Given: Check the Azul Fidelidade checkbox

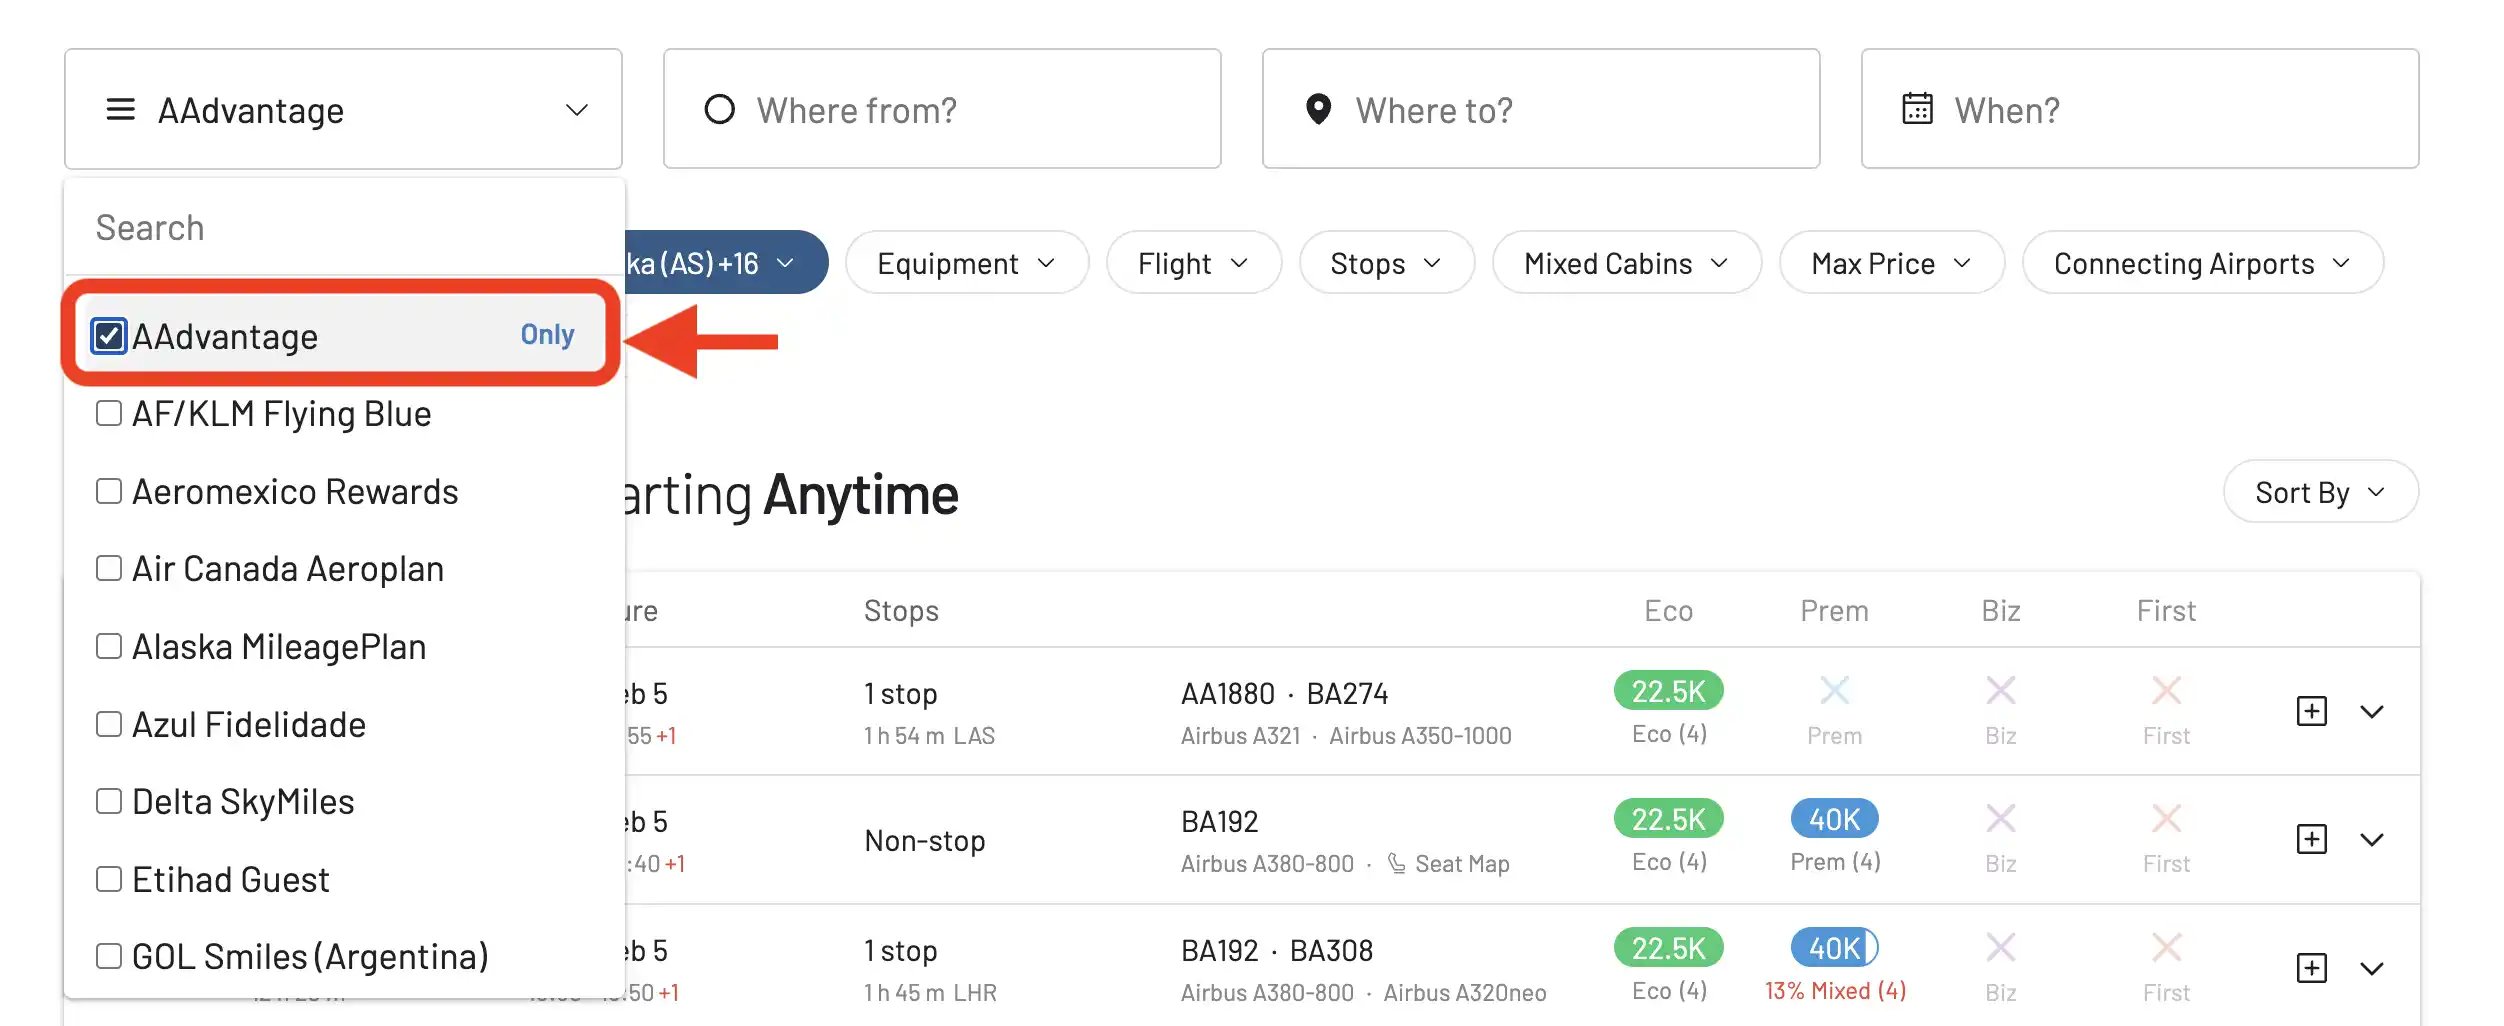Looking at the screenshot, I should [108, 724].
